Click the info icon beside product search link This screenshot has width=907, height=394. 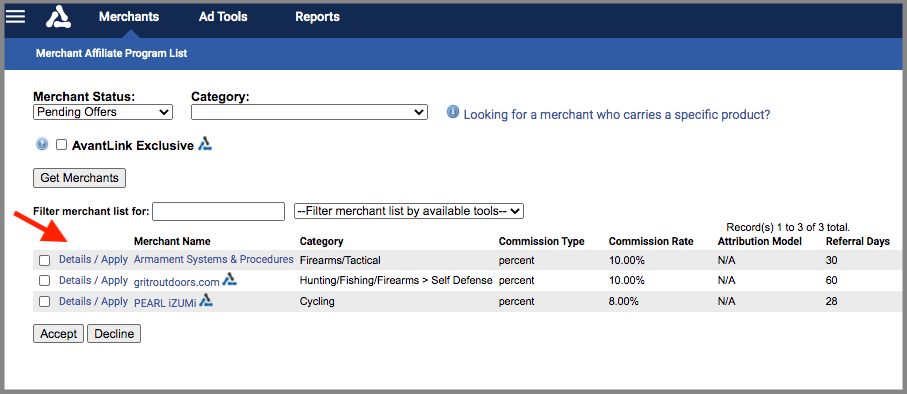pos(453,112)
